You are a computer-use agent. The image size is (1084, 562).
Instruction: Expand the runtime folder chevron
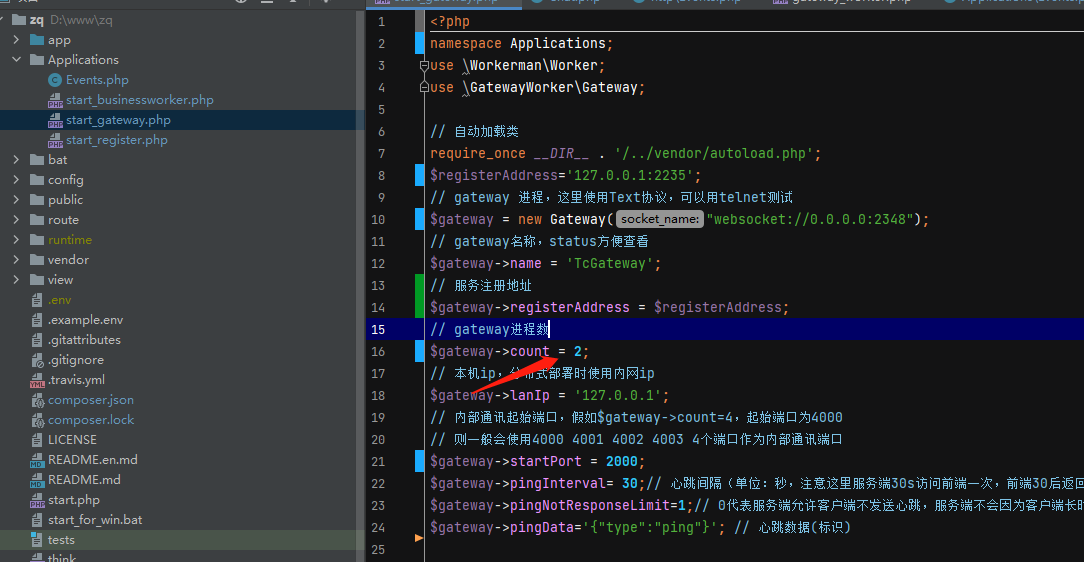(x=17, y=240)
